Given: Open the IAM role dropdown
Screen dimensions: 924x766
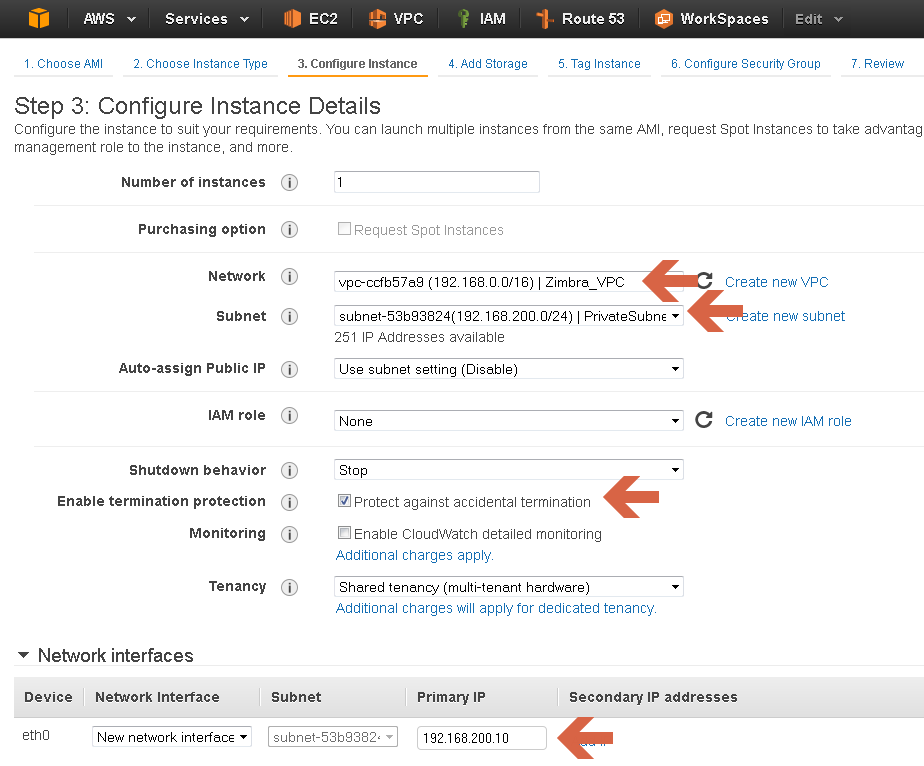Looking at the screenshot, I should click(x=509, y=421).
